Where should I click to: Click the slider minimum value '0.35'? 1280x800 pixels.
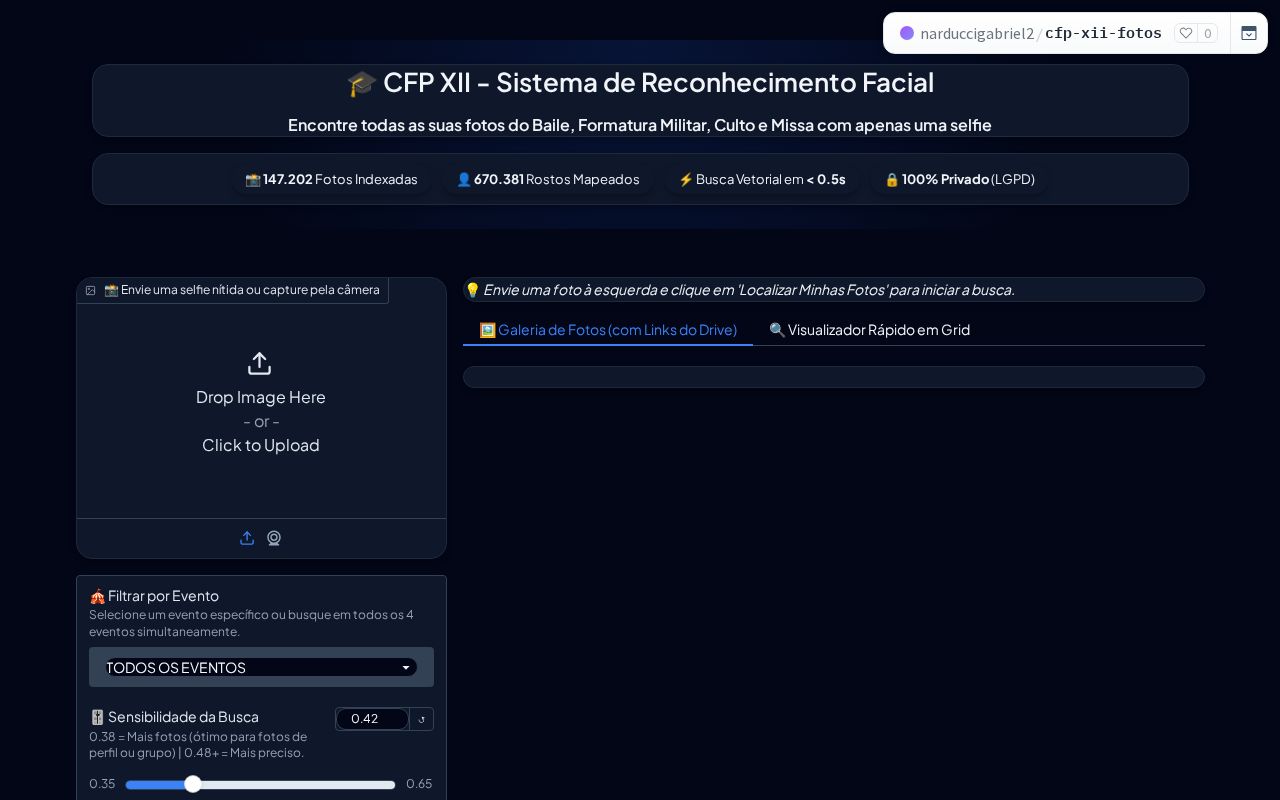[102, 784]
